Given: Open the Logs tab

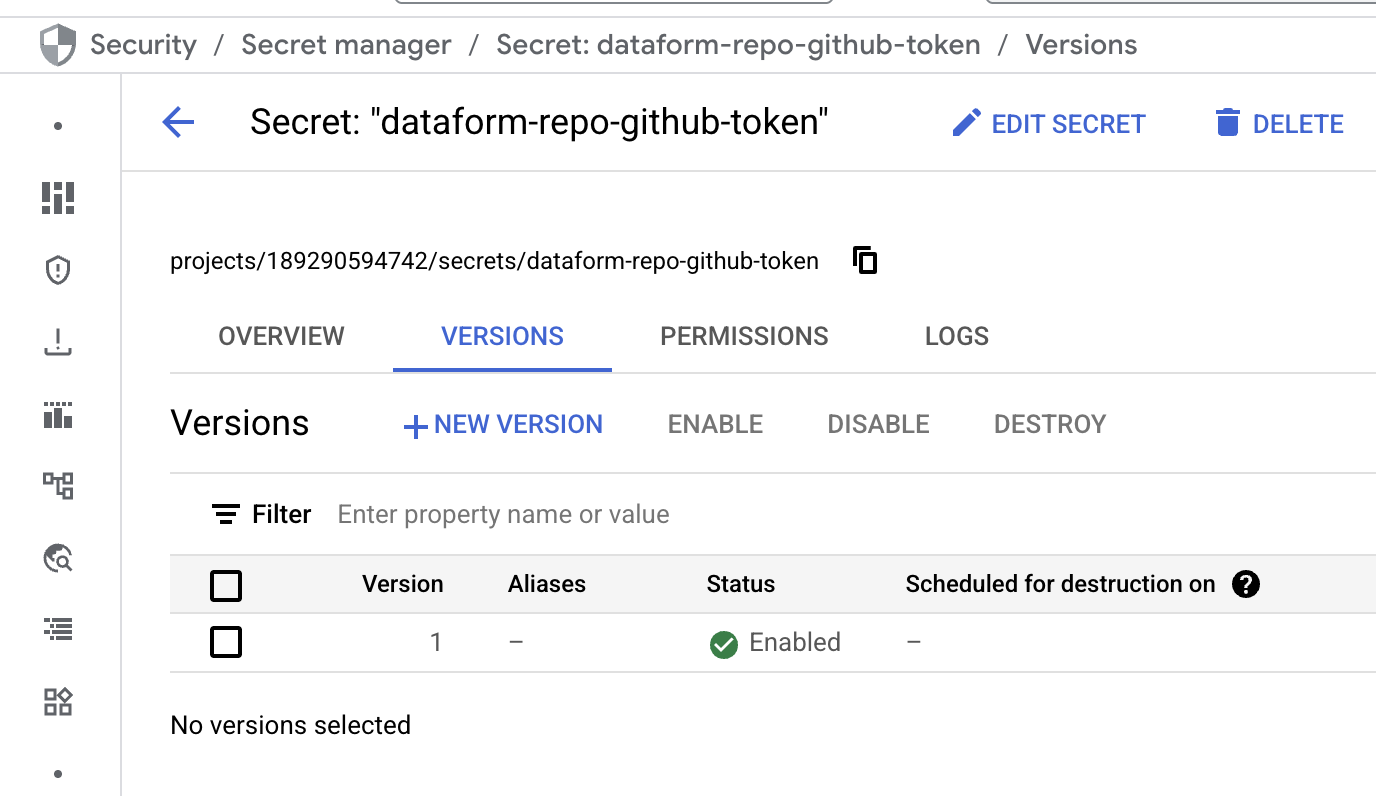Looking at the screenshot, I should click(x=957, y=336).
